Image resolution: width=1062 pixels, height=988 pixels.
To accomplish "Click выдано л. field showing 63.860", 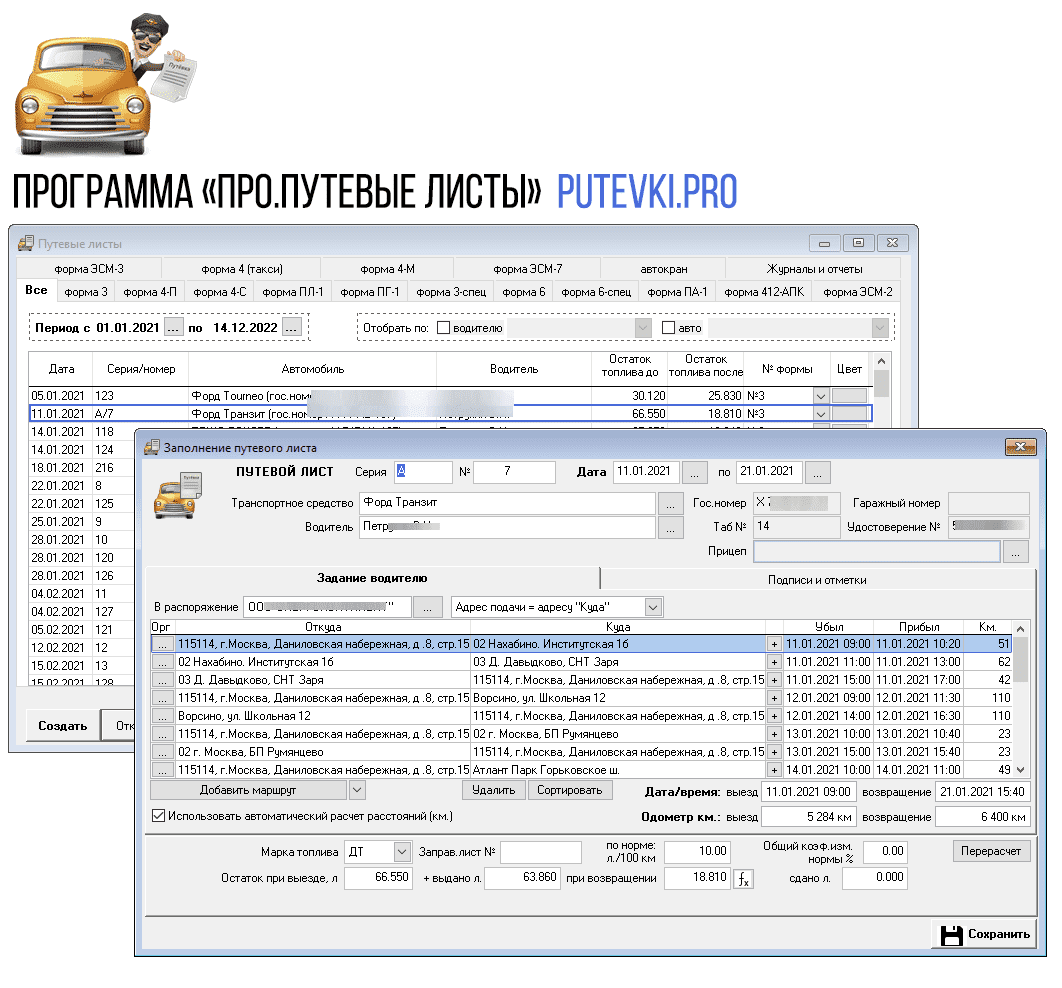I will tap(523, 878).
